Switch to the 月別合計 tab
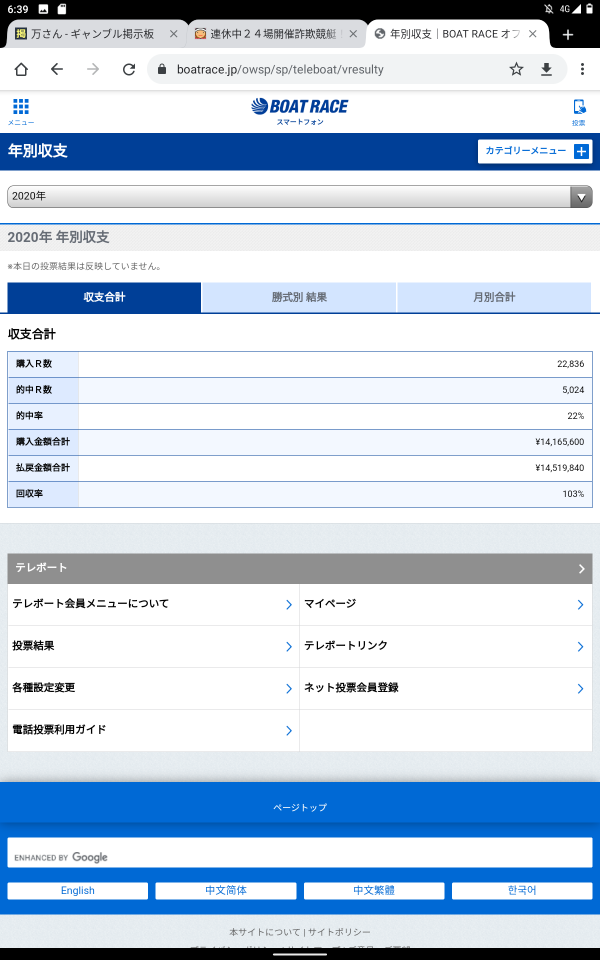 [494, 298]
